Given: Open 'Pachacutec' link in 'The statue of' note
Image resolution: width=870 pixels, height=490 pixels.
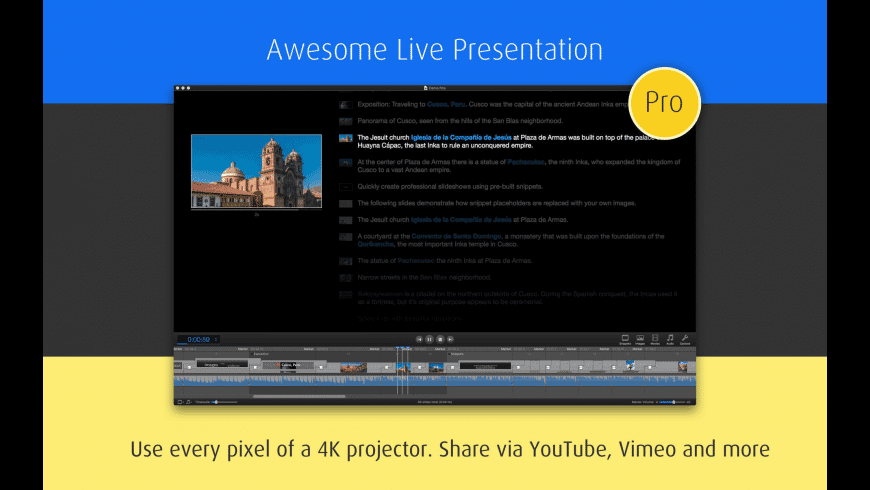Looking at the screenshot, I should pyautogui.click(x=416, y=261).
